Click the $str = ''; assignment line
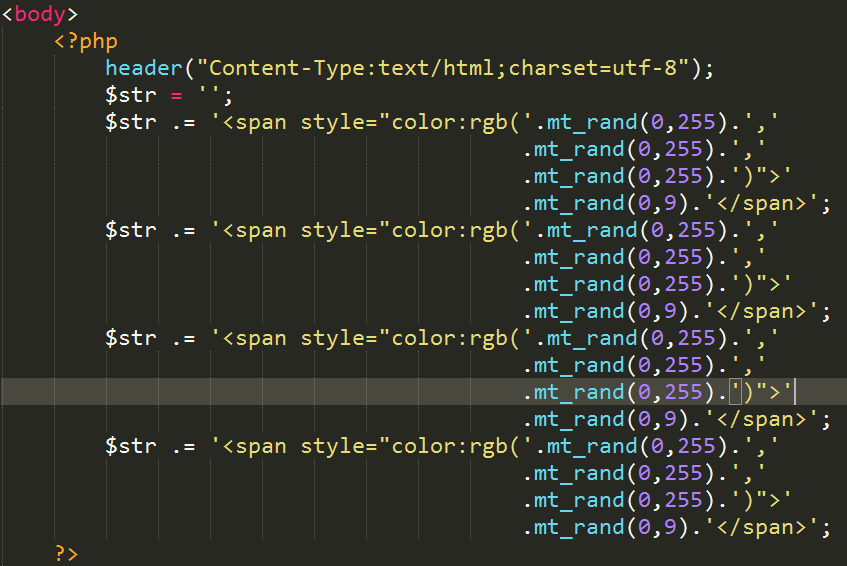The width and height of the screenshot is (847, 566). point(169,96)
